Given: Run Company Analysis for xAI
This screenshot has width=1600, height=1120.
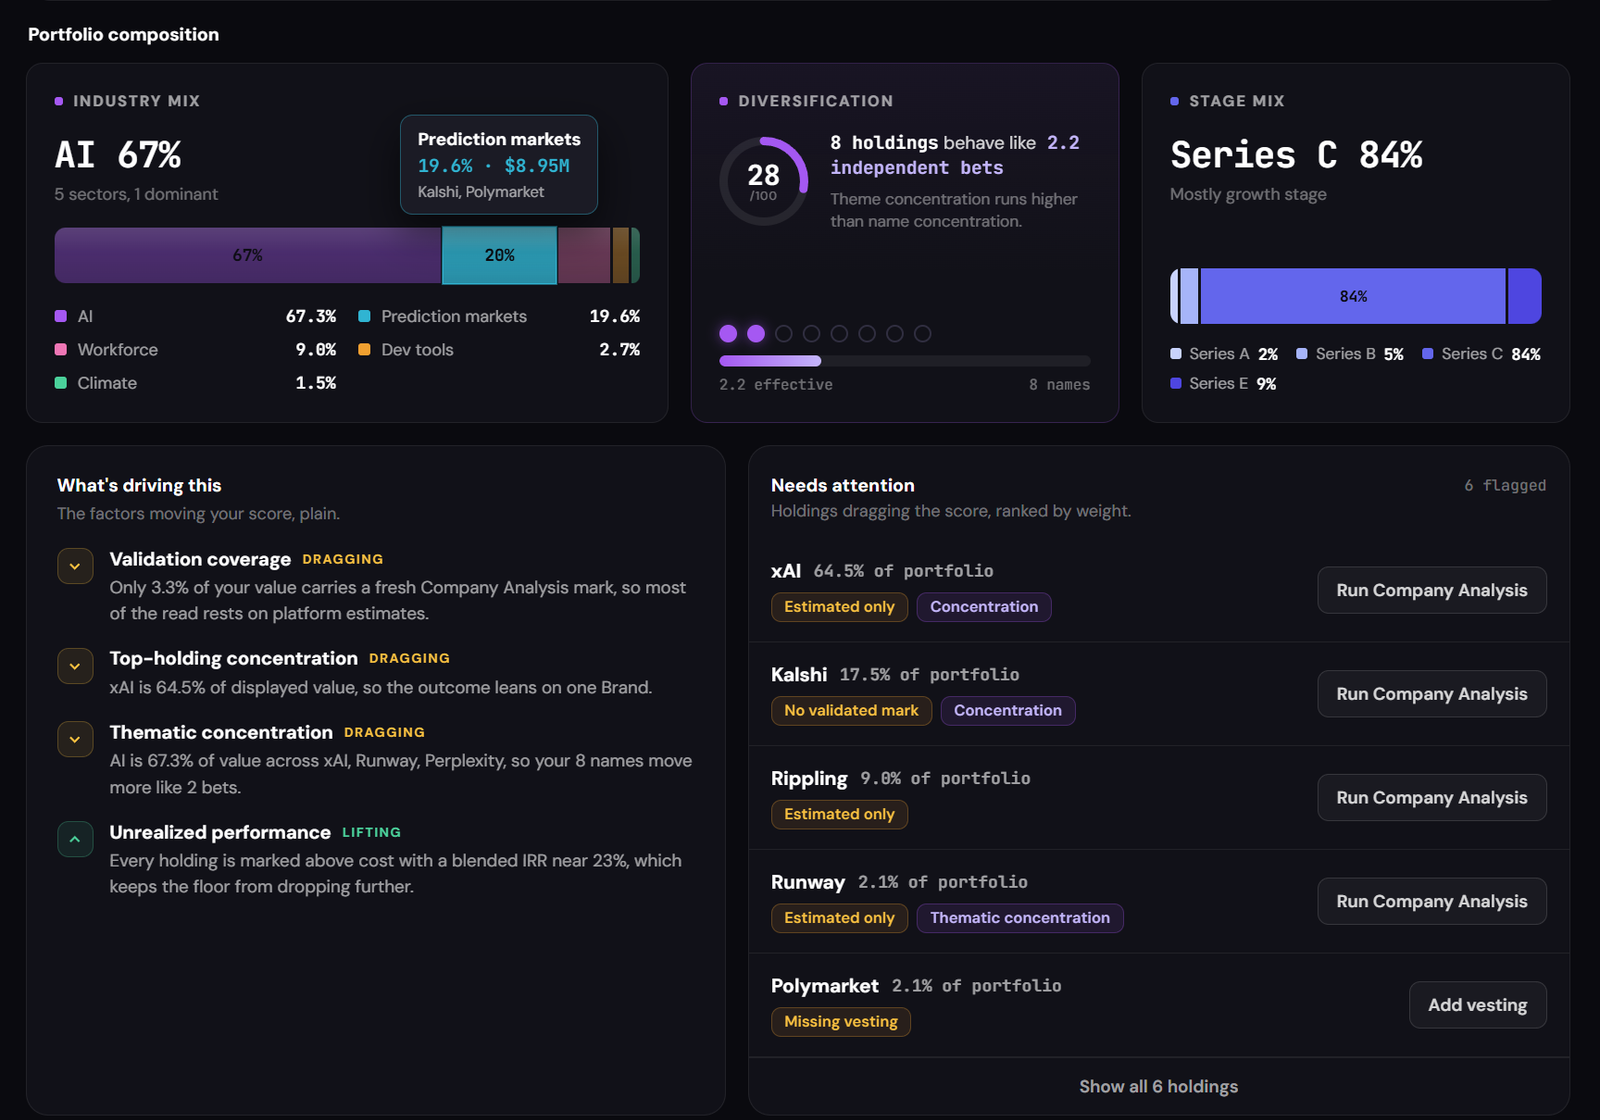Looking at the screenshot, I should (x=1431, y=590).
